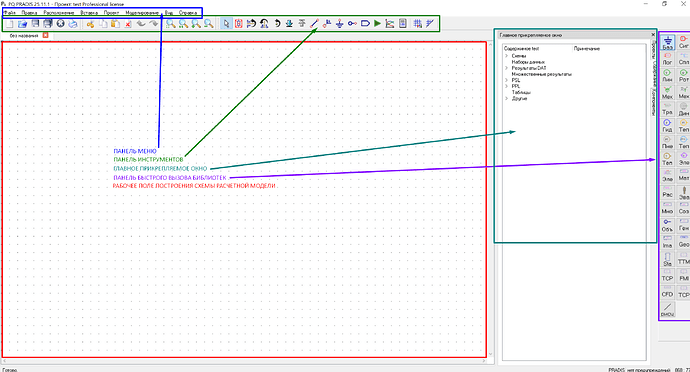Image resolution: width=690 pixels, height=372 pixels.
Task: Expand the PSL tree node
Action: pyautogui.click(x=506, y=80)
